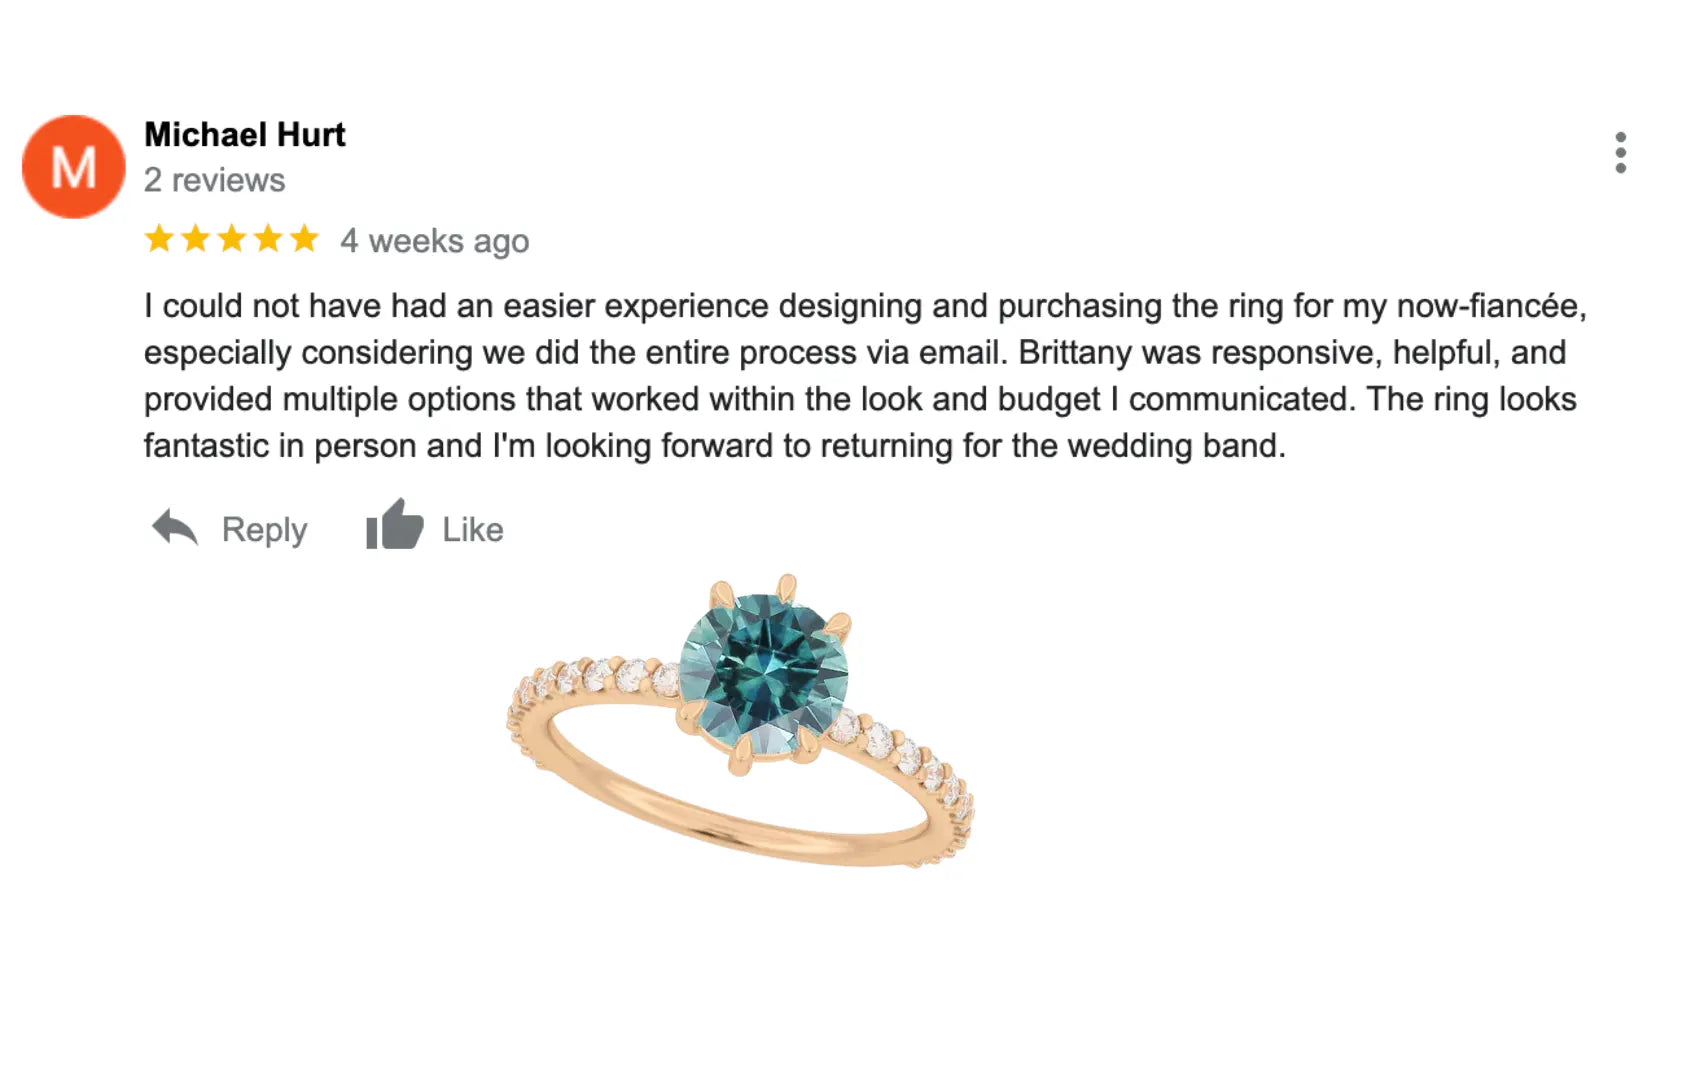Click the second gold rating star
1700x1080 pixels.
point(196,239)
